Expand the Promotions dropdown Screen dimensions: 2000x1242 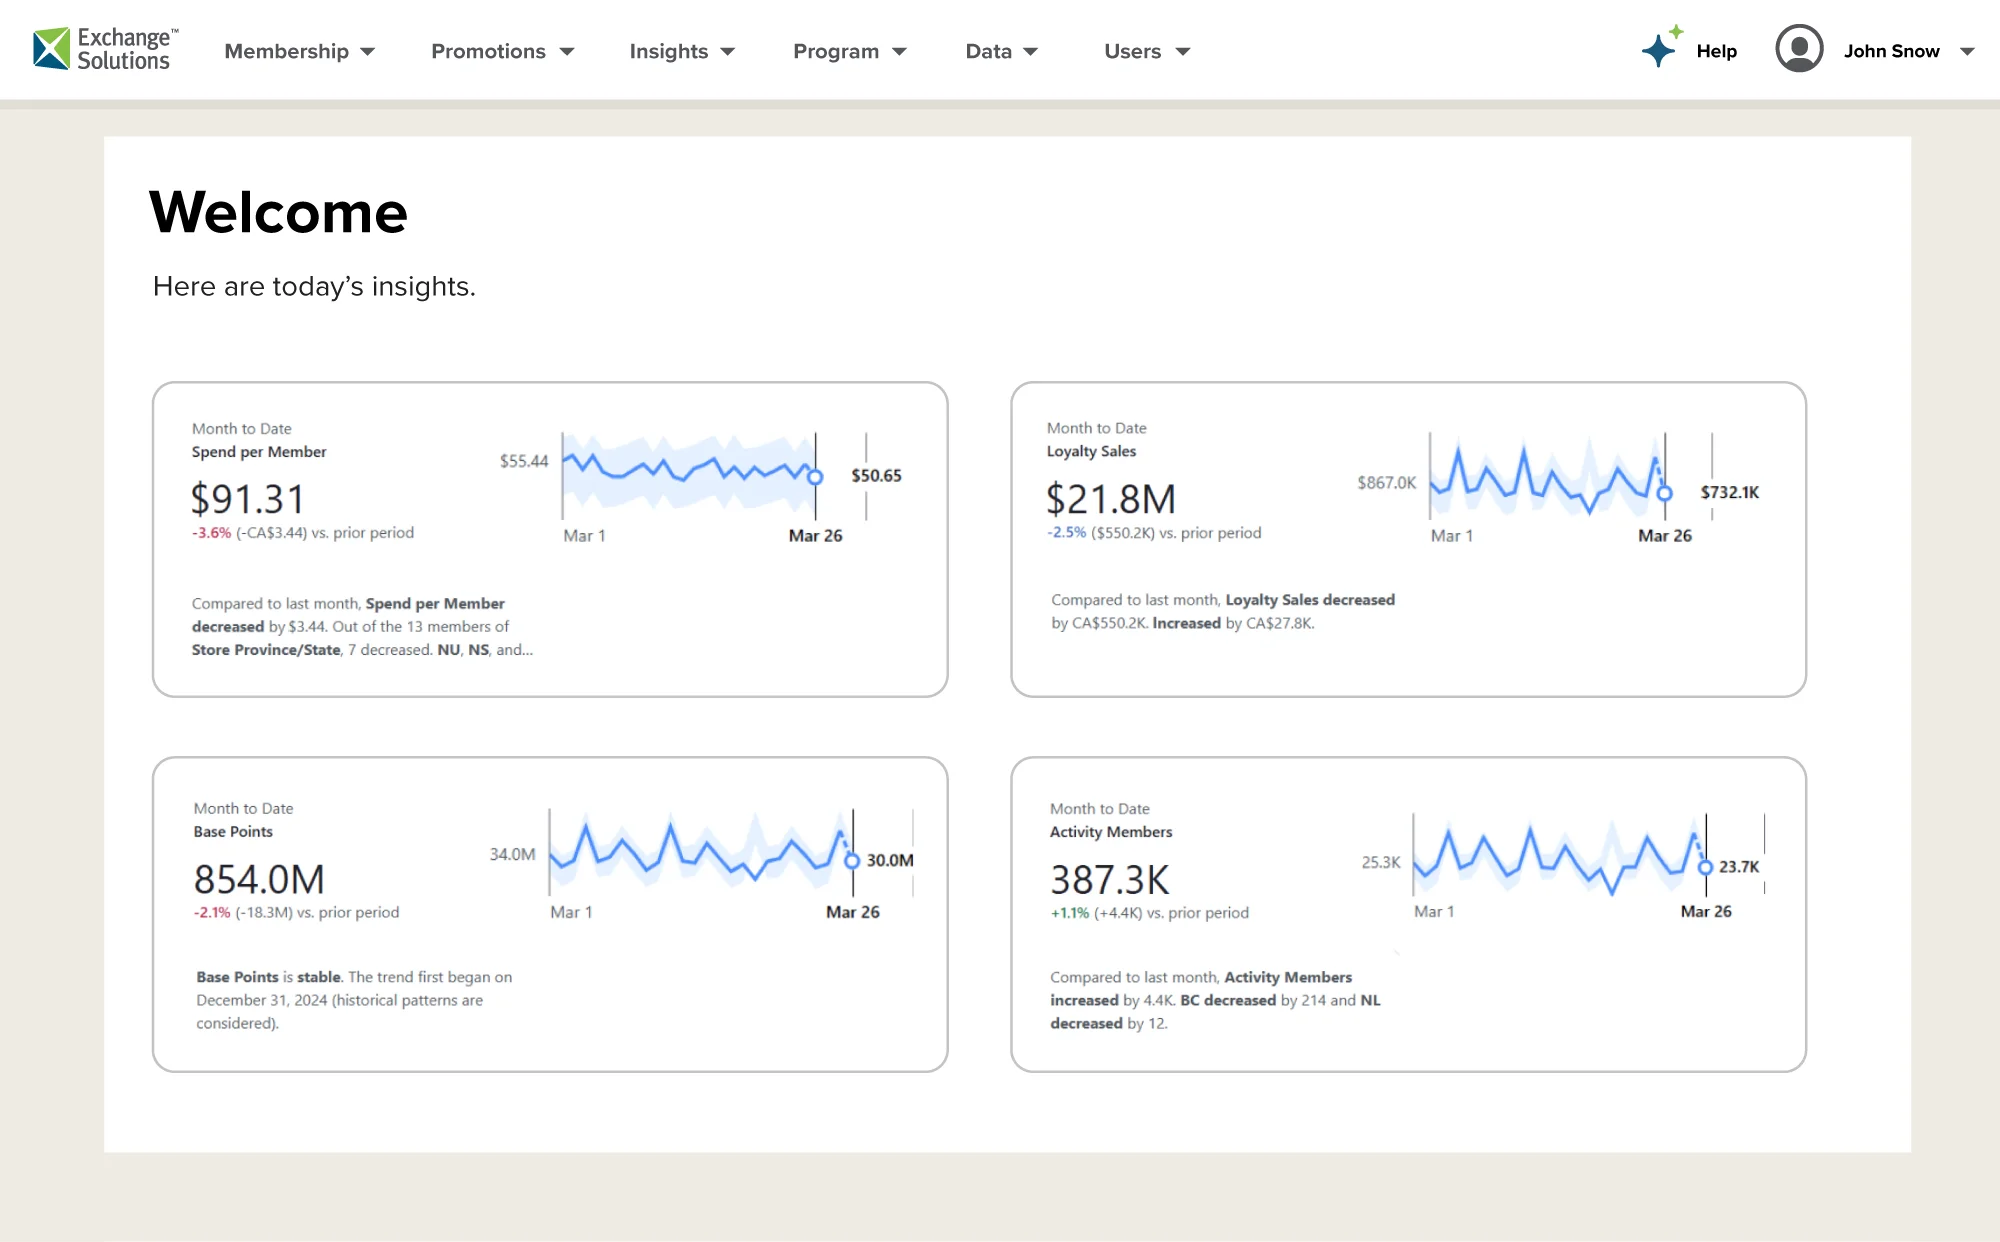(566, 51)
